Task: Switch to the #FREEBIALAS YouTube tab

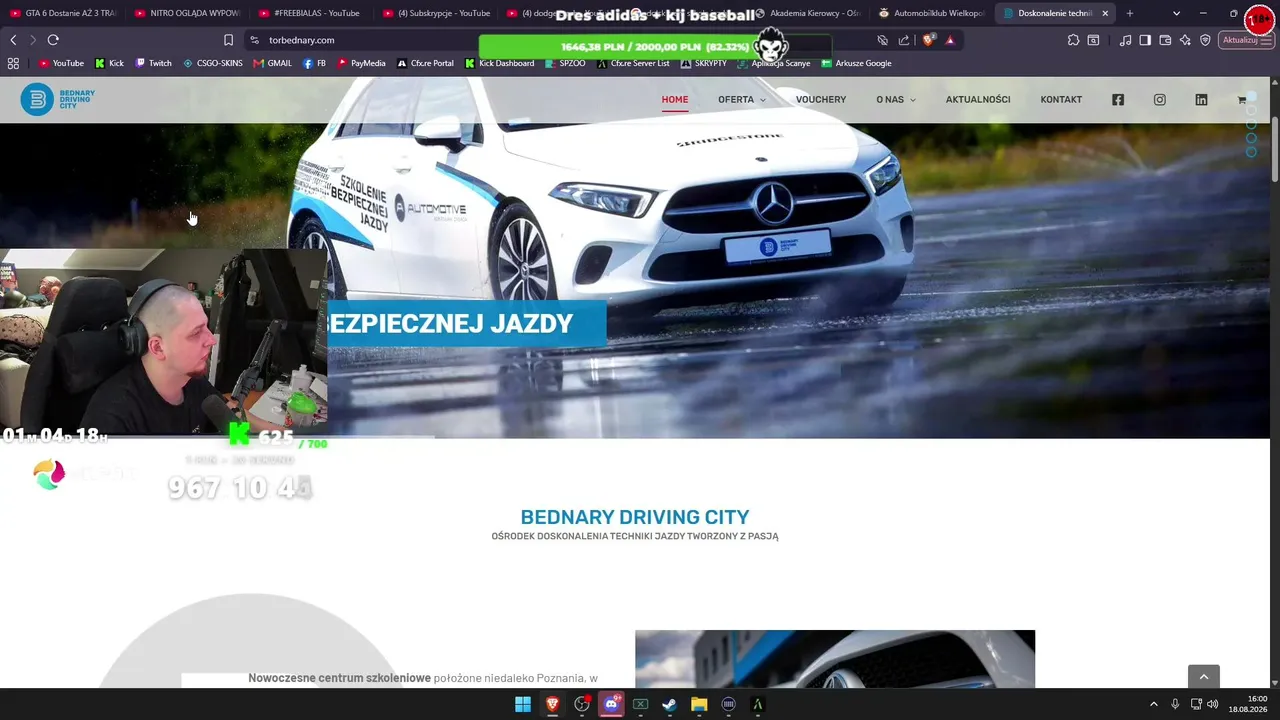Action: (x=309, y=13)
